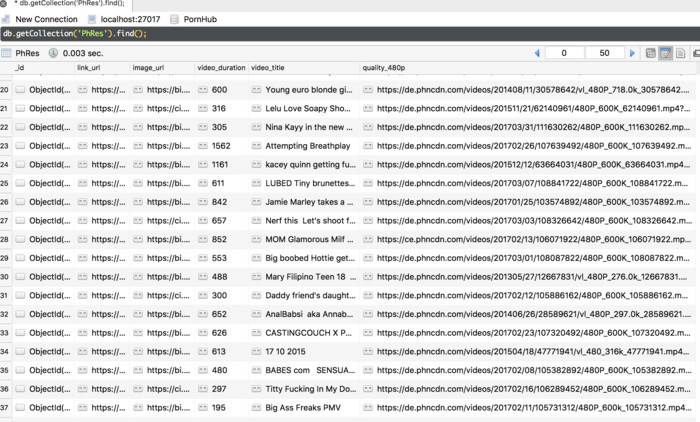This screenshot has width=700, height=422.
Task: Click the localhost:27017 server icon
Action: click(92, 19)
